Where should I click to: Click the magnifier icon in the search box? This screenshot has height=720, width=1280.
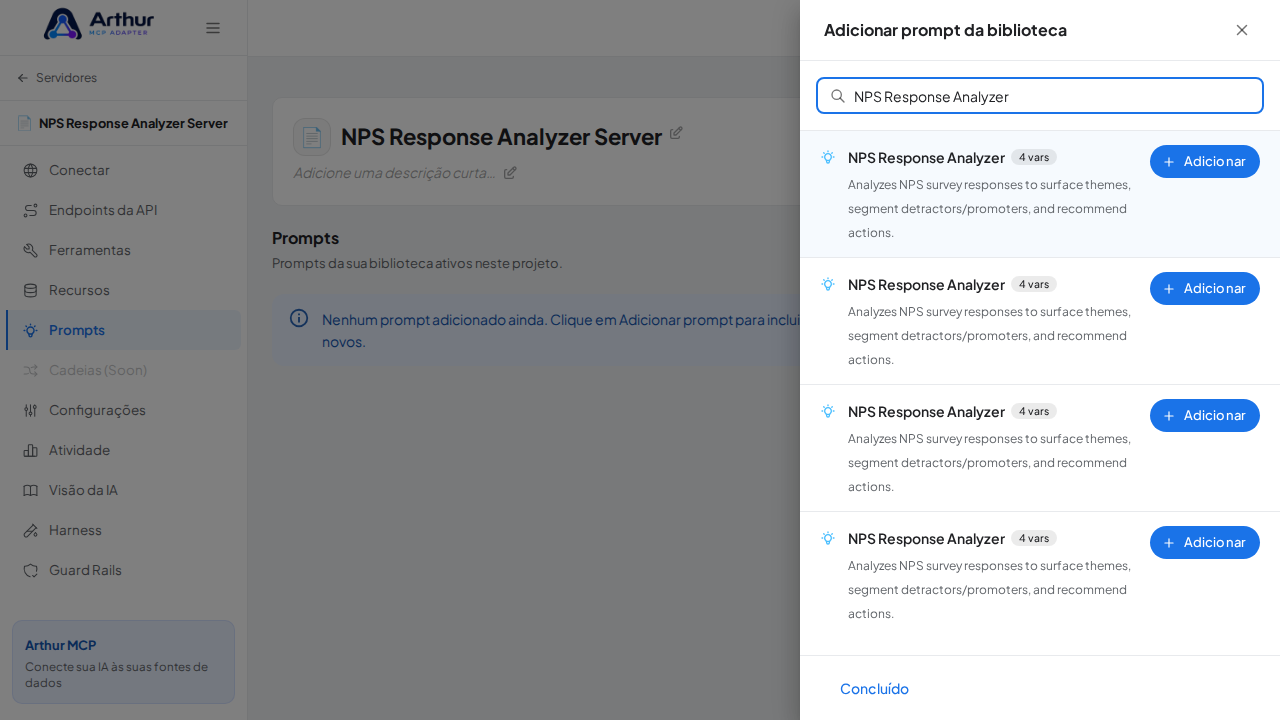tap(838, 96)
